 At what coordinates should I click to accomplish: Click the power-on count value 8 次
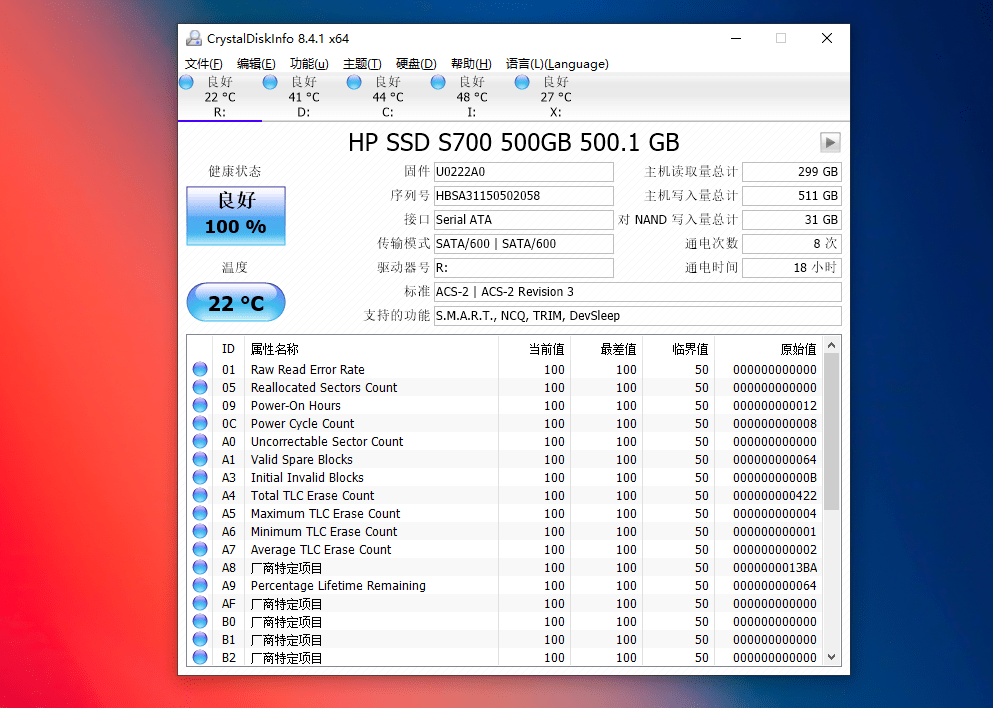point(792,244)
